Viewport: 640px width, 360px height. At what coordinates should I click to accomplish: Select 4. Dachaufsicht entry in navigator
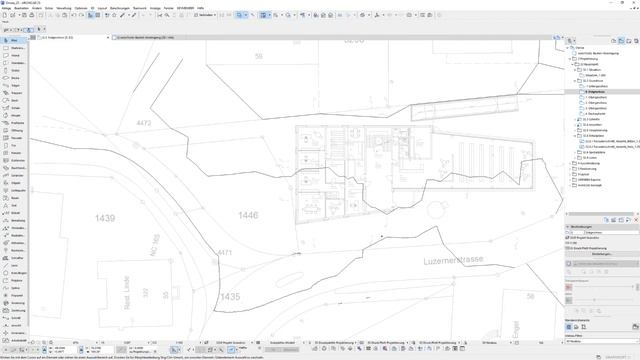coord(596,114)
